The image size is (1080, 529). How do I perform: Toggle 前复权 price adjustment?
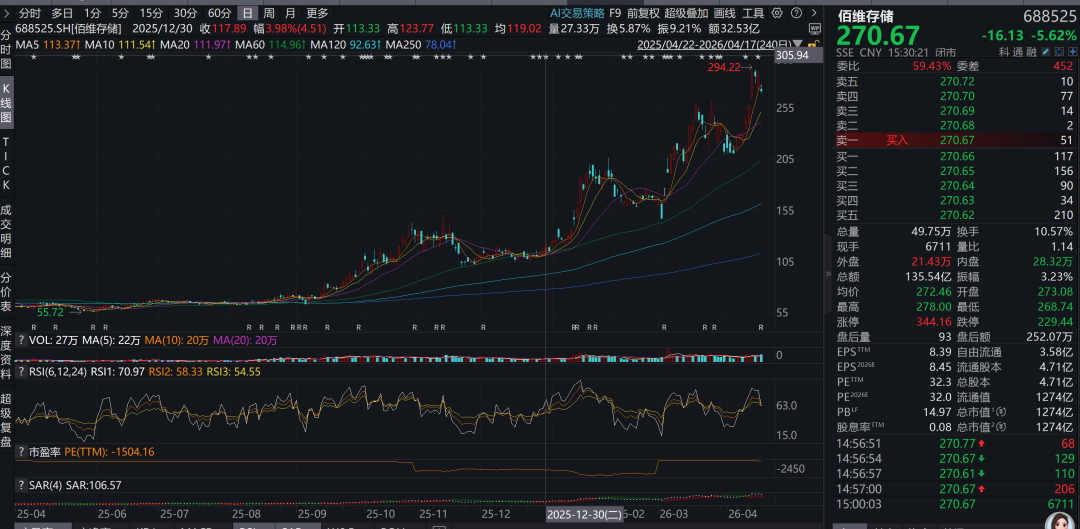click(642, 13)
